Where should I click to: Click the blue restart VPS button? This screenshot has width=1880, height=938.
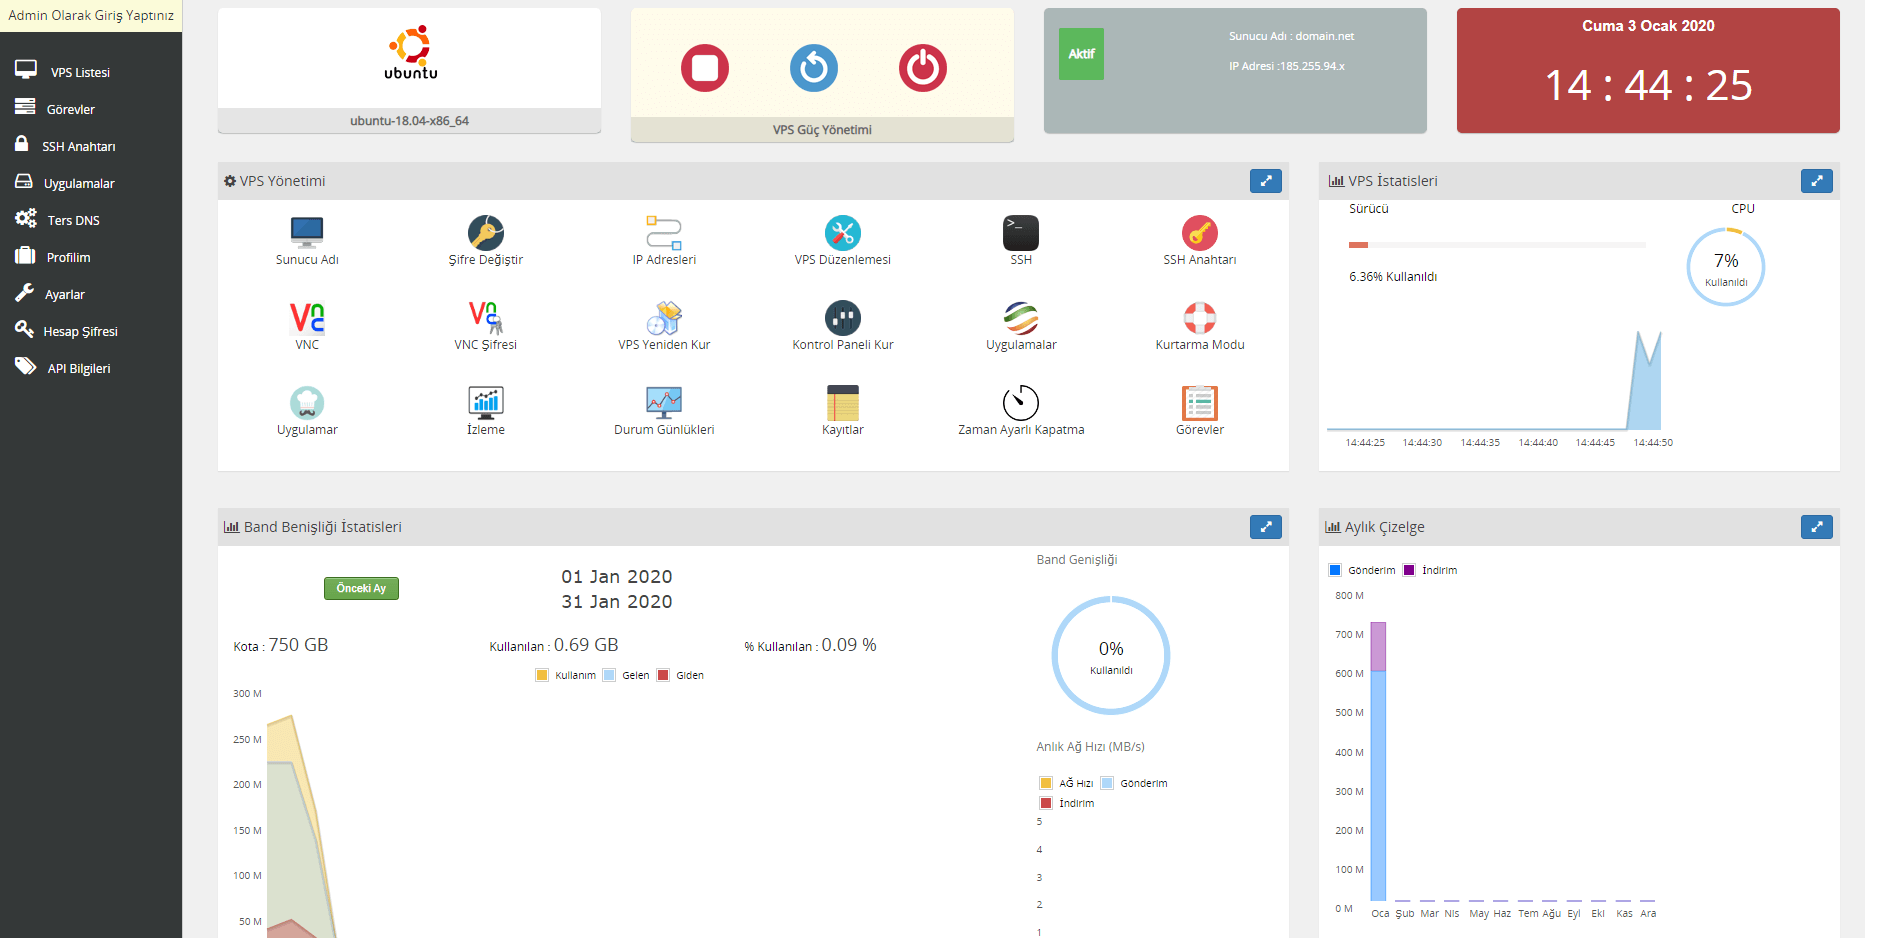814,68
